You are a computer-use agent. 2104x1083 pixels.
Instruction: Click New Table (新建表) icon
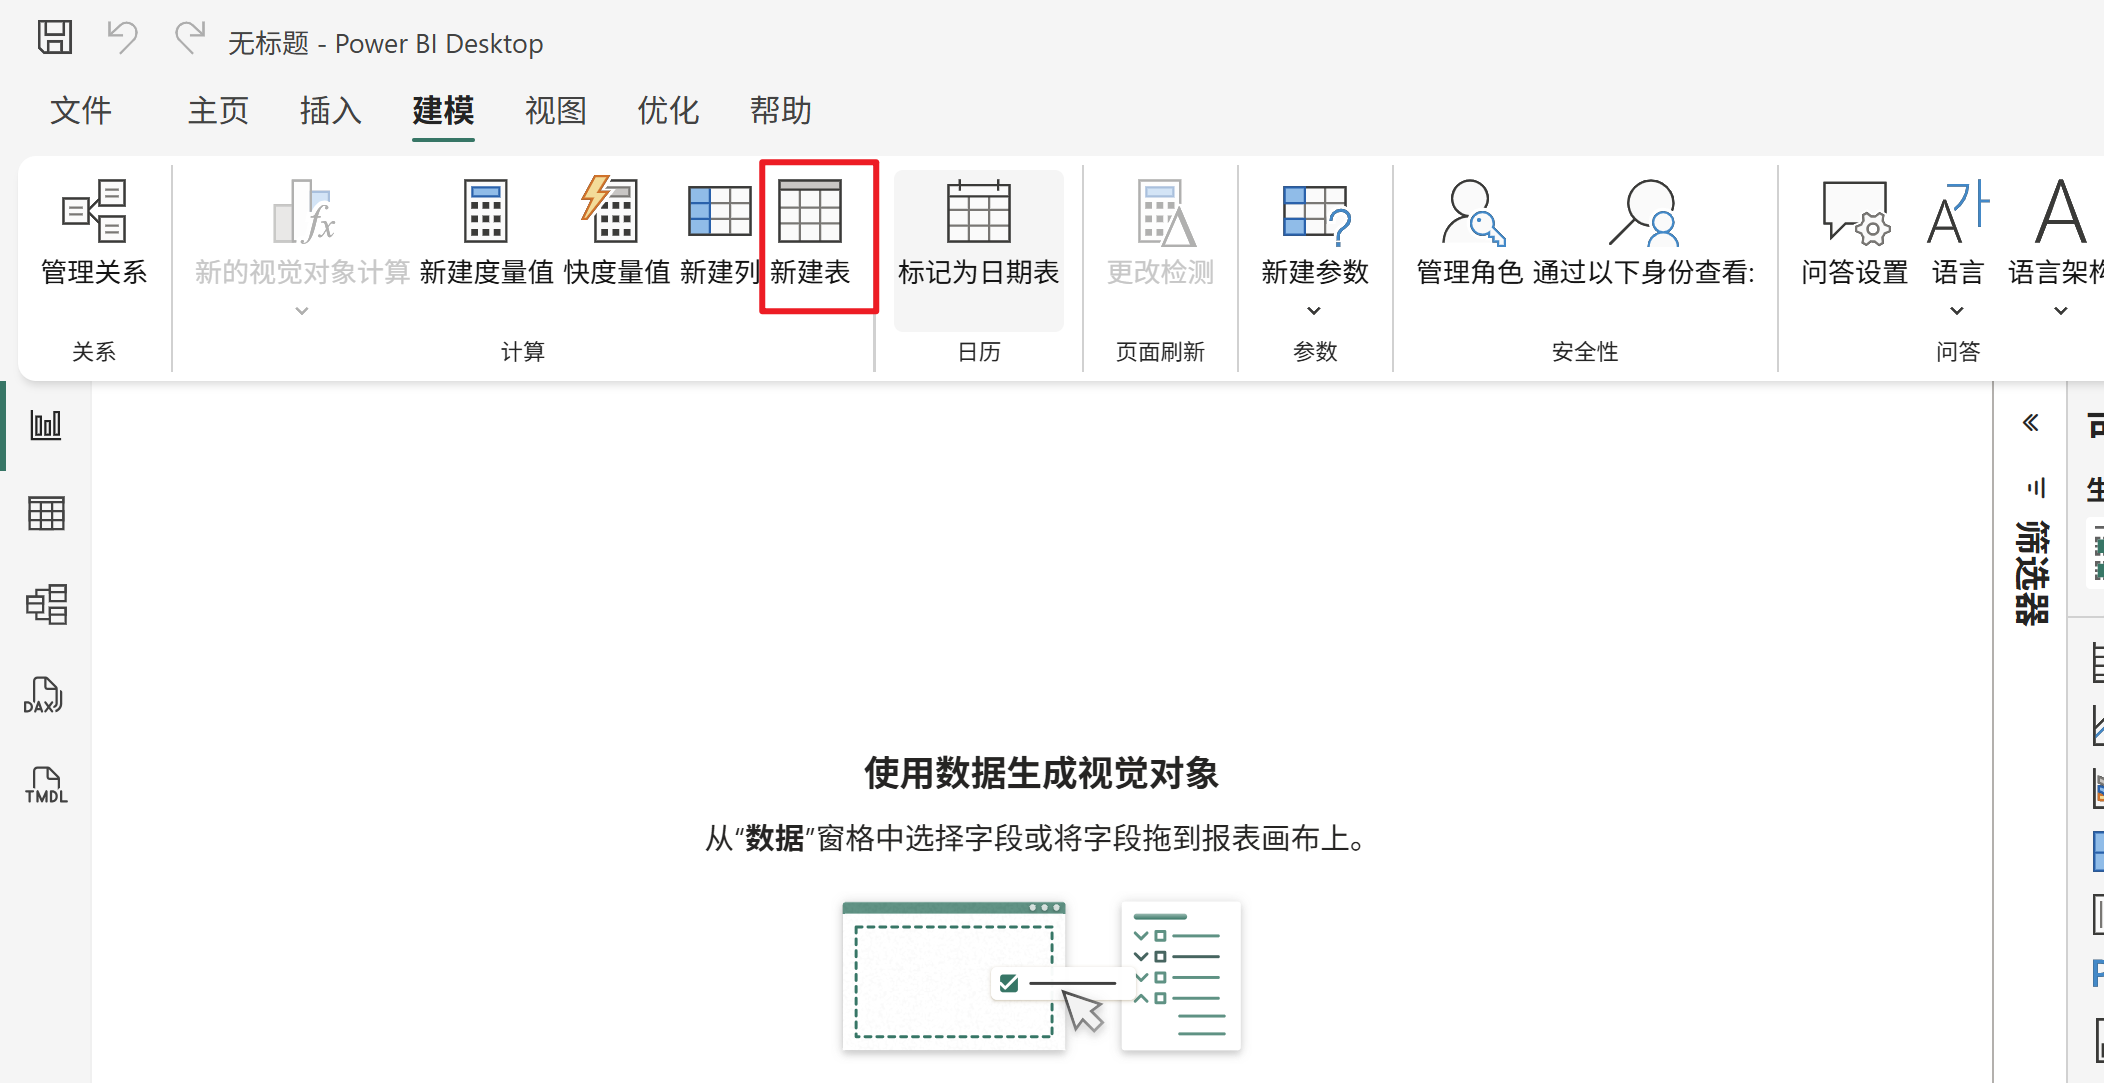pos(810,212)
